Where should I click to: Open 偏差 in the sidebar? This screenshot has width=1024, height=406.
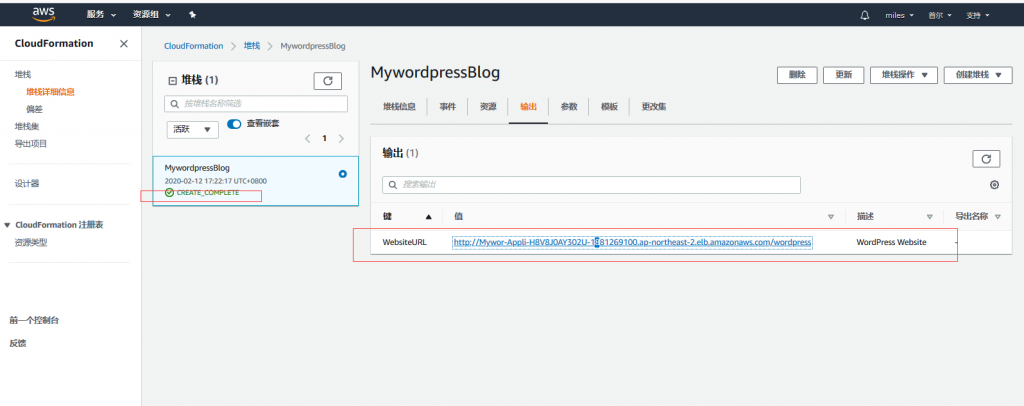tap(35, 110)
